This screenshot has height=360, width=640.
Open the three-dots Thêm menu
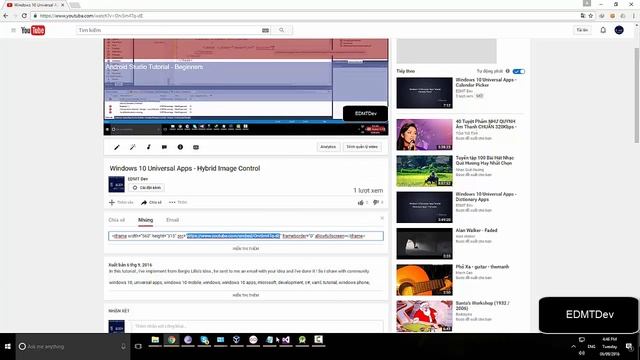point(178,202)
